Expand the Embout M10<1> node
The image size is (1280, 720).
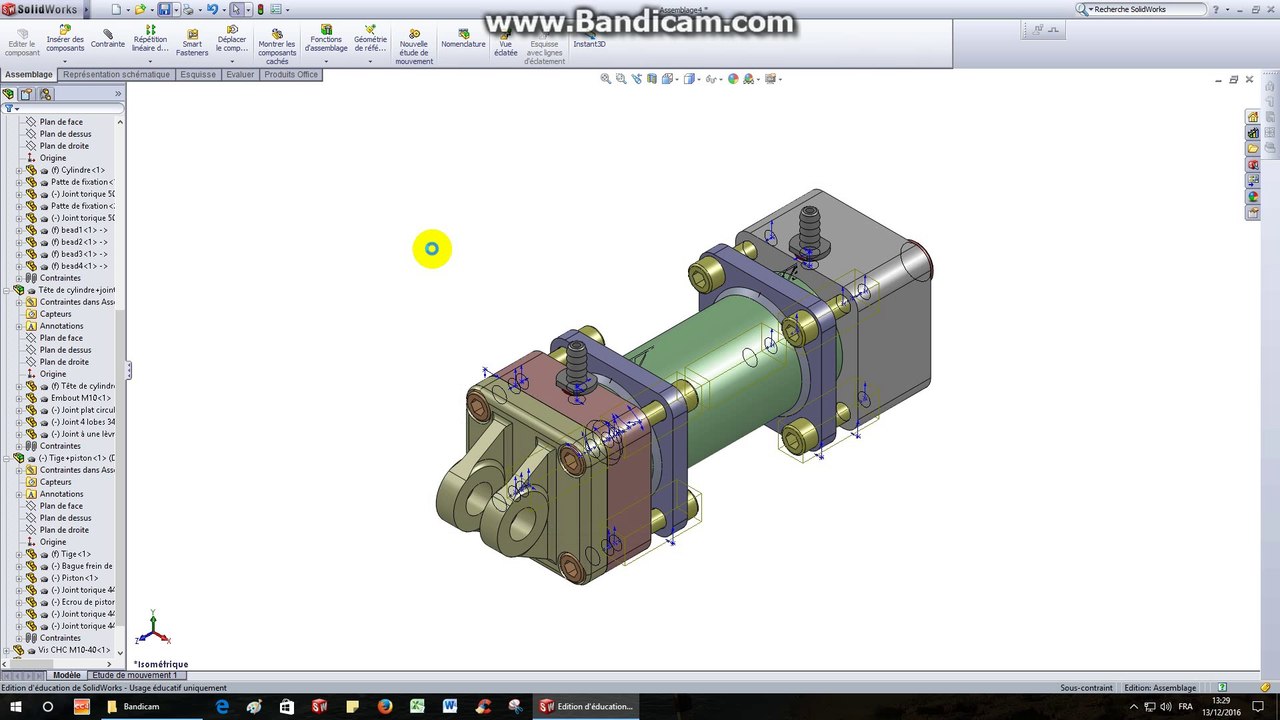click(19, 398)
